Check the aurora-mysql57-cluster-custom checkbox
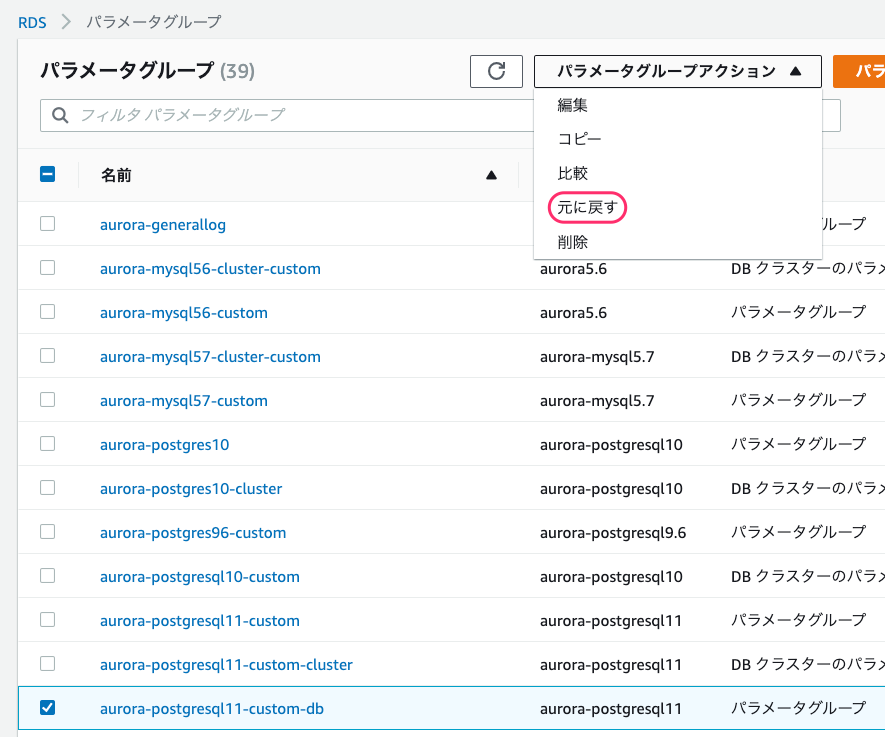 coord(47,356)
